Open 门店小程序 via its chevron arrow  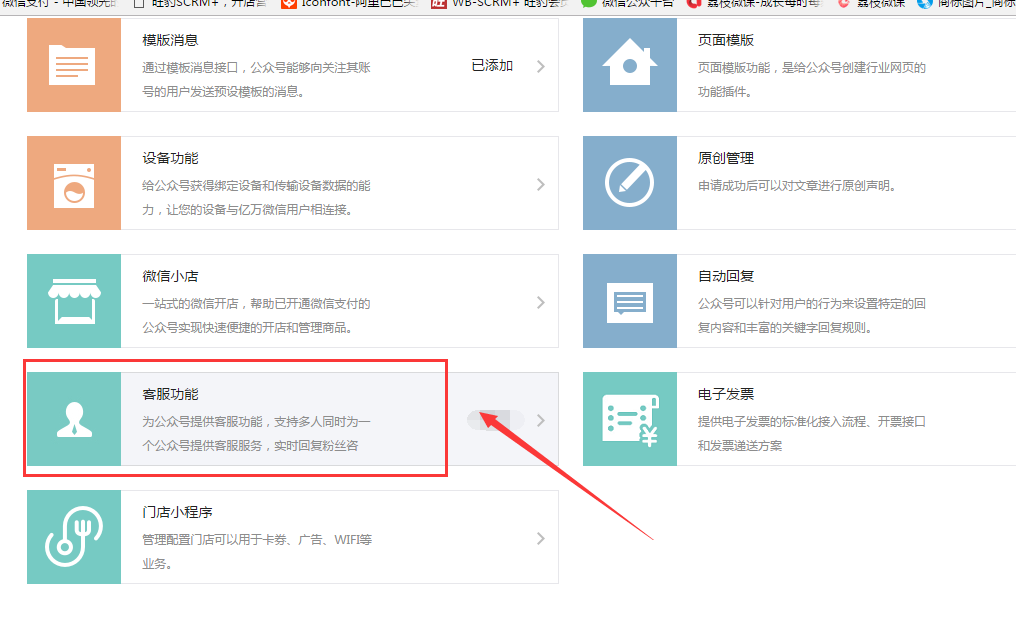(540, 539)
